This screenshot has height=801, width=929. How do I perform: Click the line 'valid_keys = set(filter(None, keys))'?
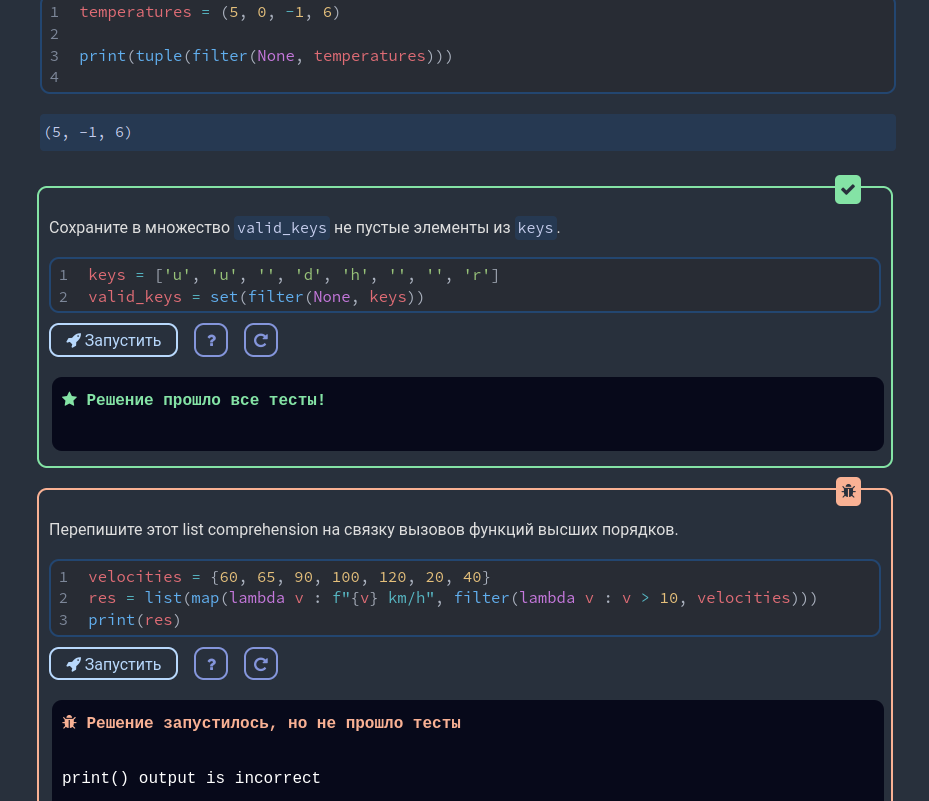click(256, 297)
